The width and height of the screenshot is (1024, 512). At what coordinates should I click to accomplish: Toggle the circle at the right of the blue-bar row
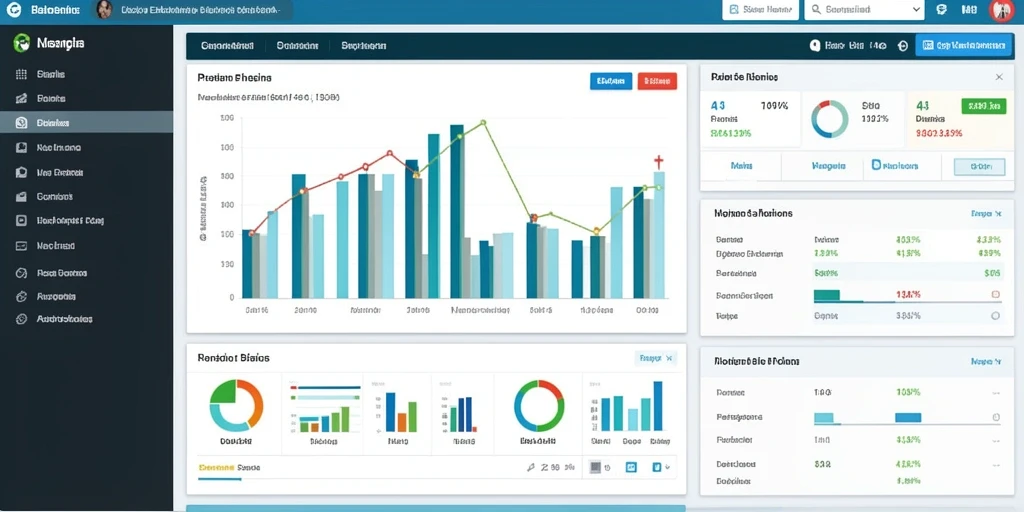[x=996, y=417]
